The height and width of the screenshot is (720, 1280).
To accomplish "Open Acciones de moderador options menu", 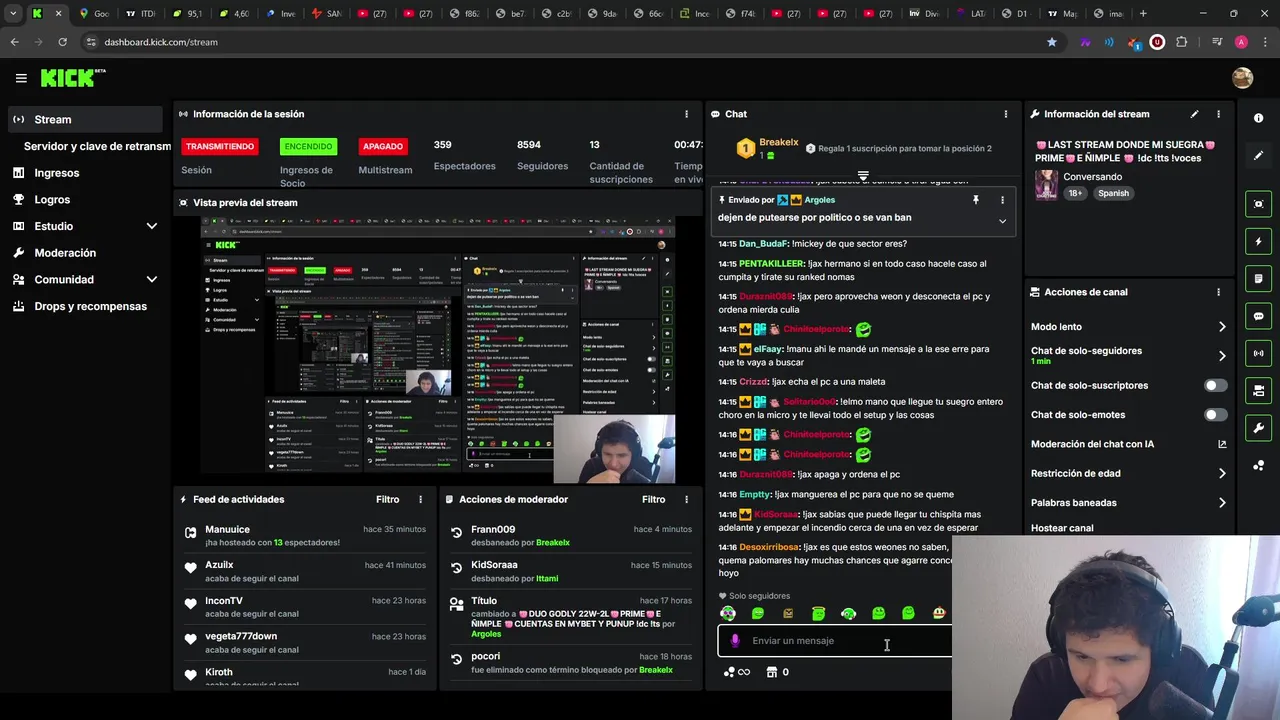I will [686, 499].
